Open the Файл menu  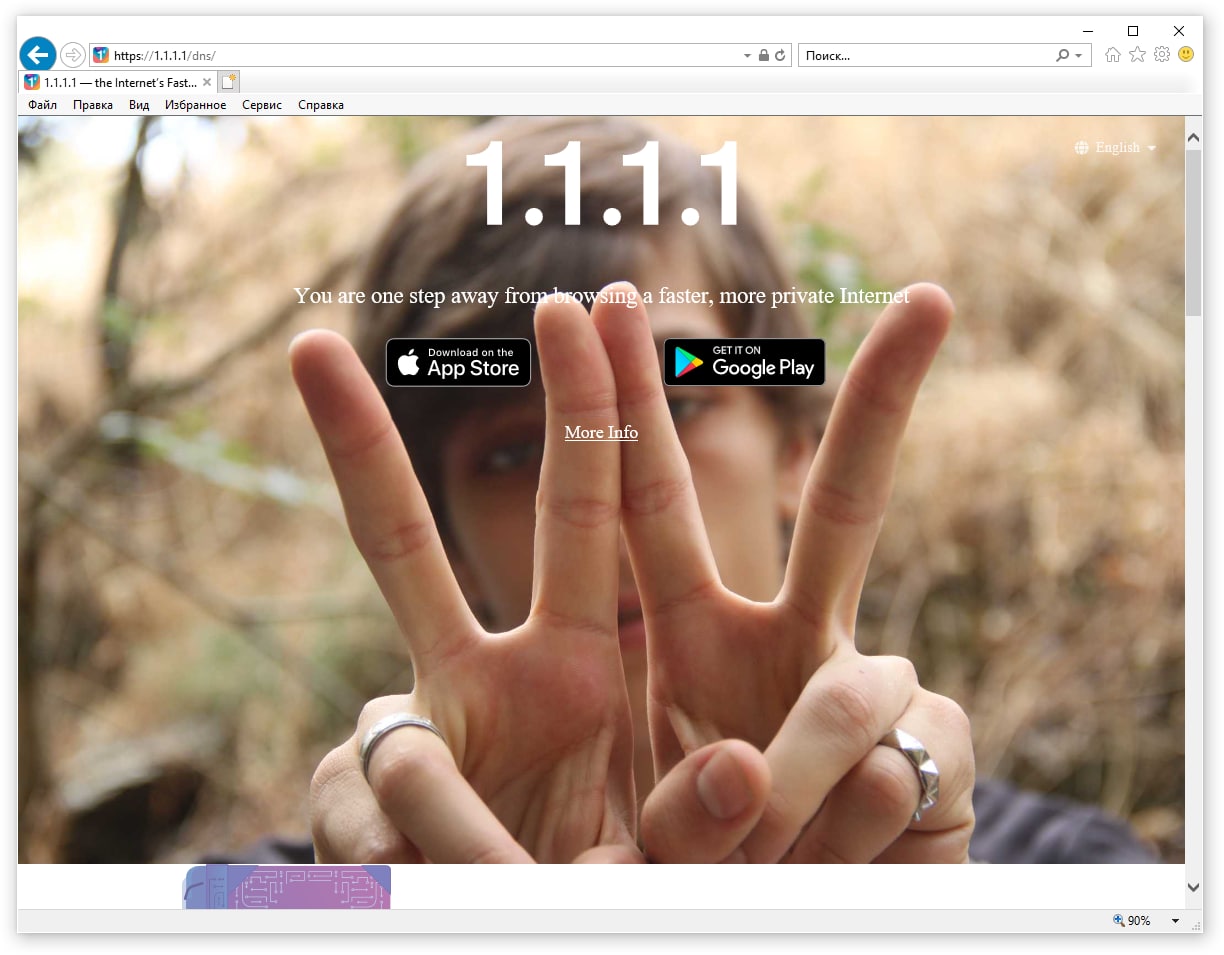(x=42, y=105)
